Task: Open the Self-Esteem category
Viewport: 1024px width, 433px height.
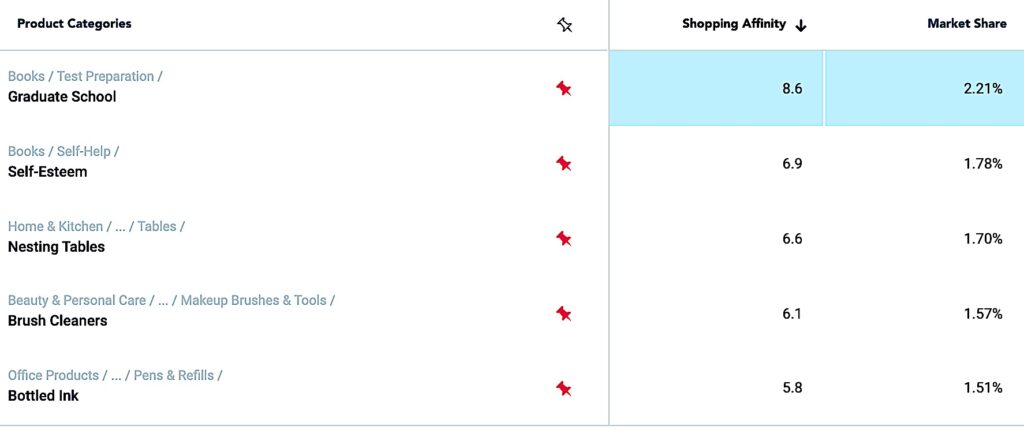Action: pos(47,172)
